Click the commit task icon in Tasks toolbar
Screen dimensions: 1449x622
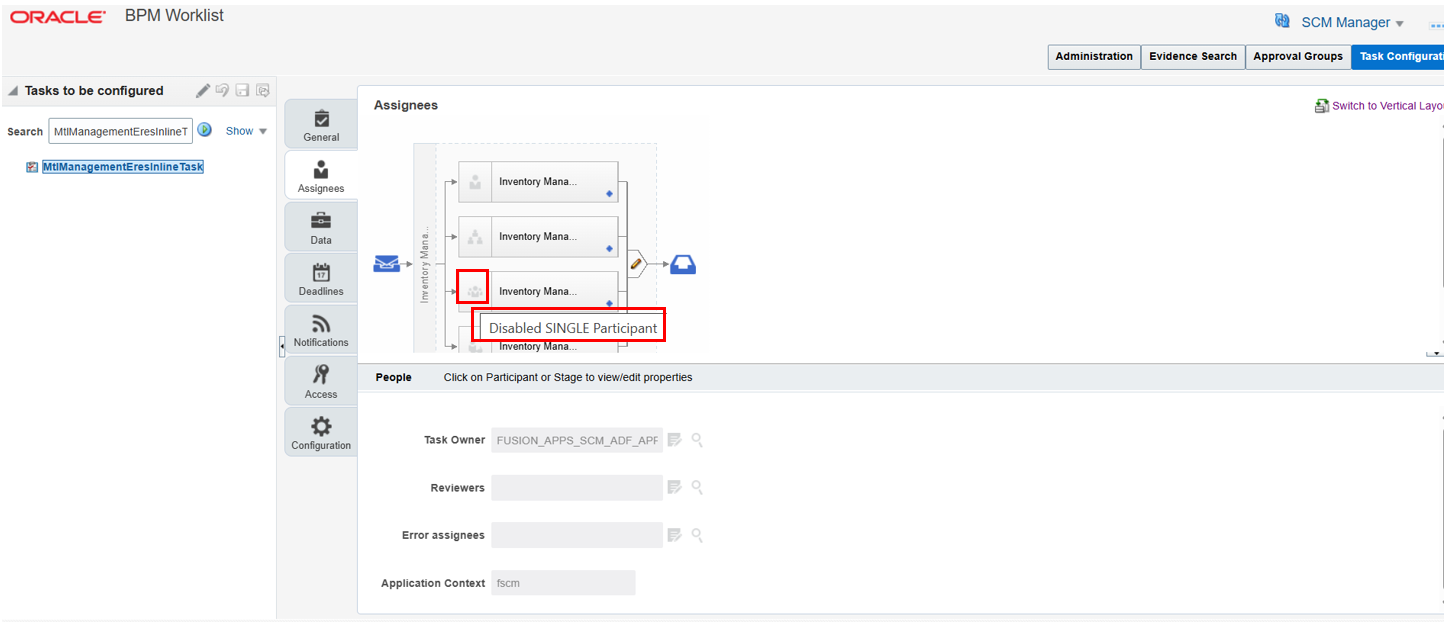[262, 90]
